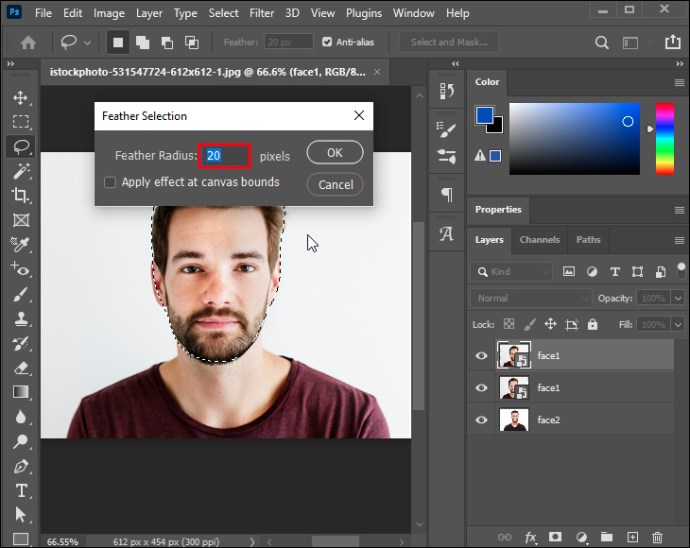Screen dimensions: 690x548
Task: Expand the toolbox double-arrow
Action: [x=10, y=64]
